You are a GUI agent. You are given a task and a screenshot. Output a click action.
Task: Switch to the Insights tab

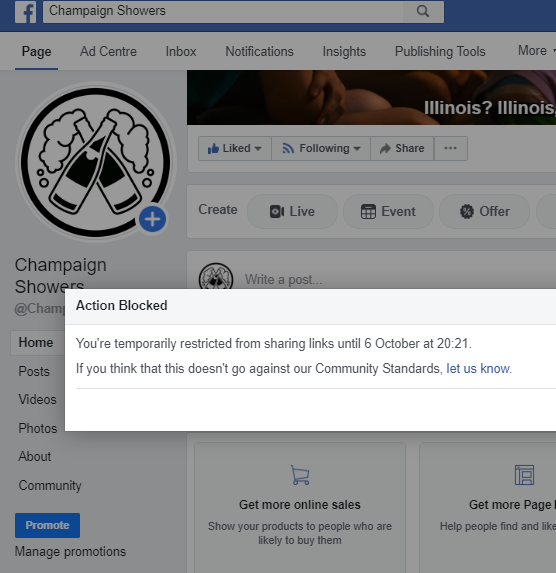click(x=344, y=52)
